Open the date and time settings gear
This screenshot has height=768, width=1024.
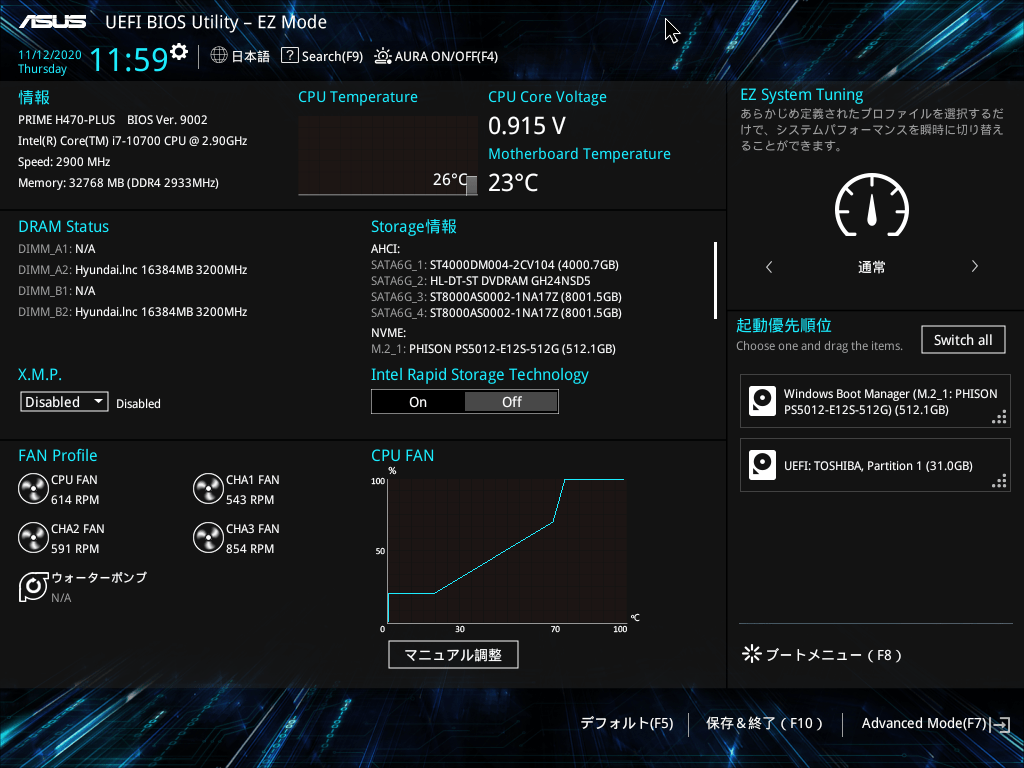coord(179,52)
